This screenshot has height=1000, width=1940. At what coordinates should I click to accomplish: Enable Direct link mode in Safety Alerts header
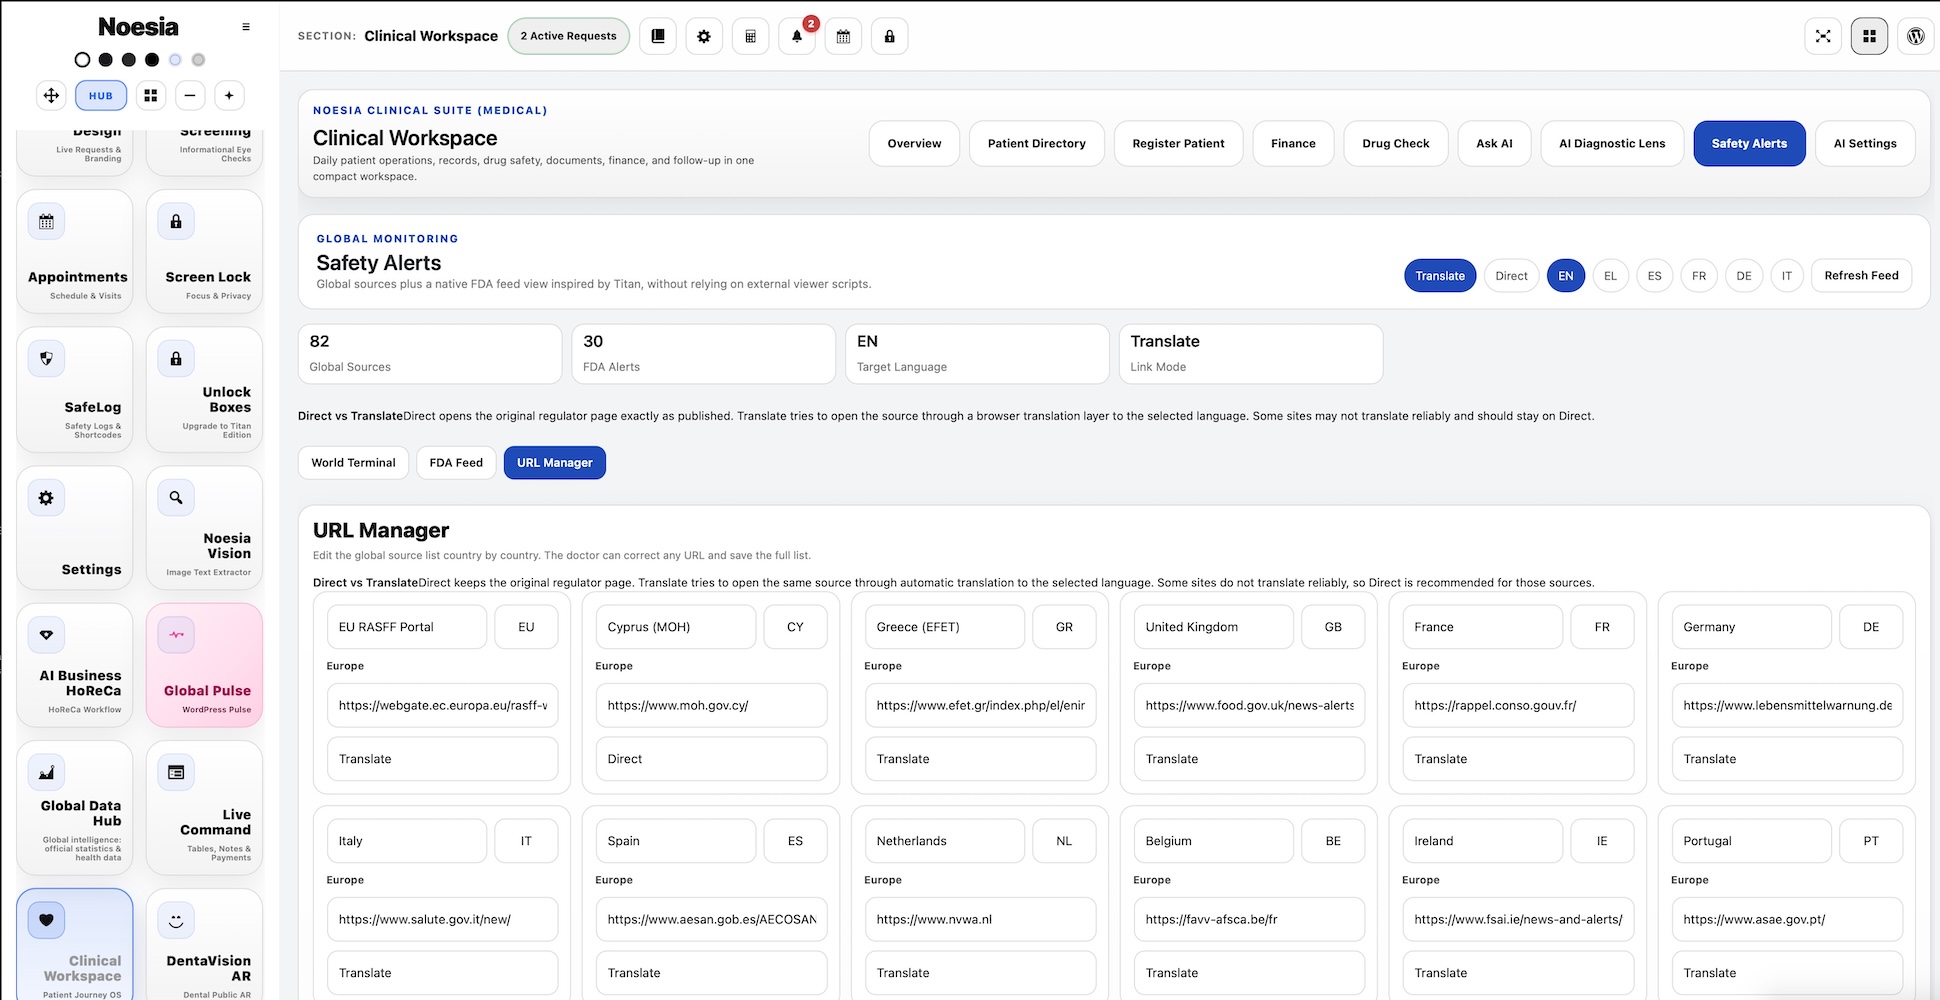1511,276
